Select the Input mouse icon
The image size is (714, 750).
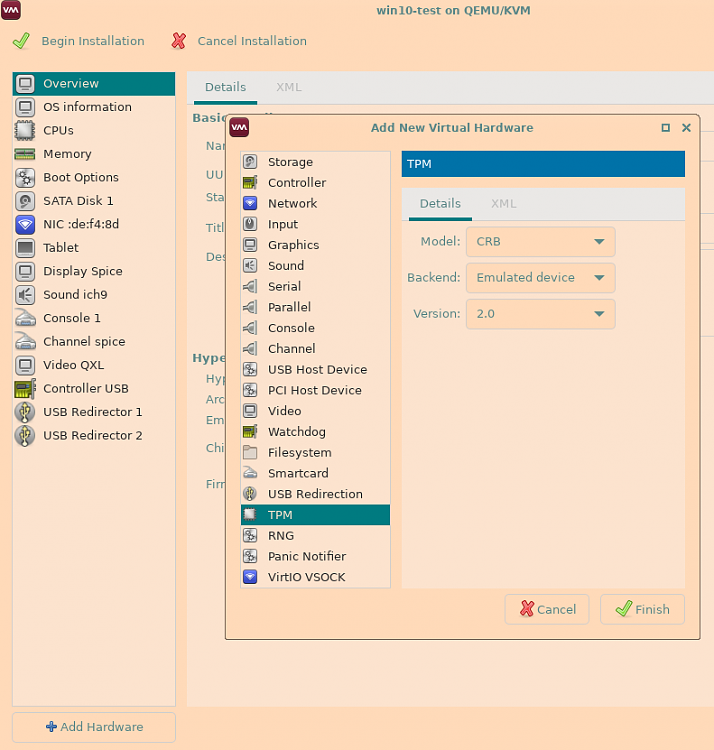point(250,224)
